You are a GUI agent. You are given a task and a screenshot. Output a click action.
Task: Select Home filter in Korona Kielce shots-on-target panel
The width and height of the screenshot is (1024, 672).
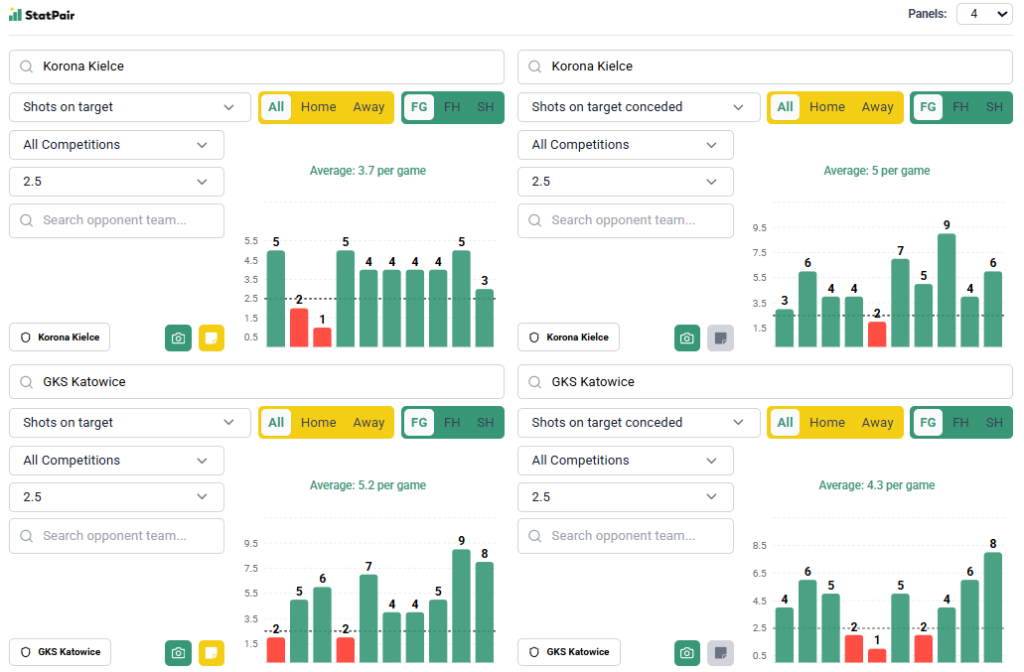(318, 107)
